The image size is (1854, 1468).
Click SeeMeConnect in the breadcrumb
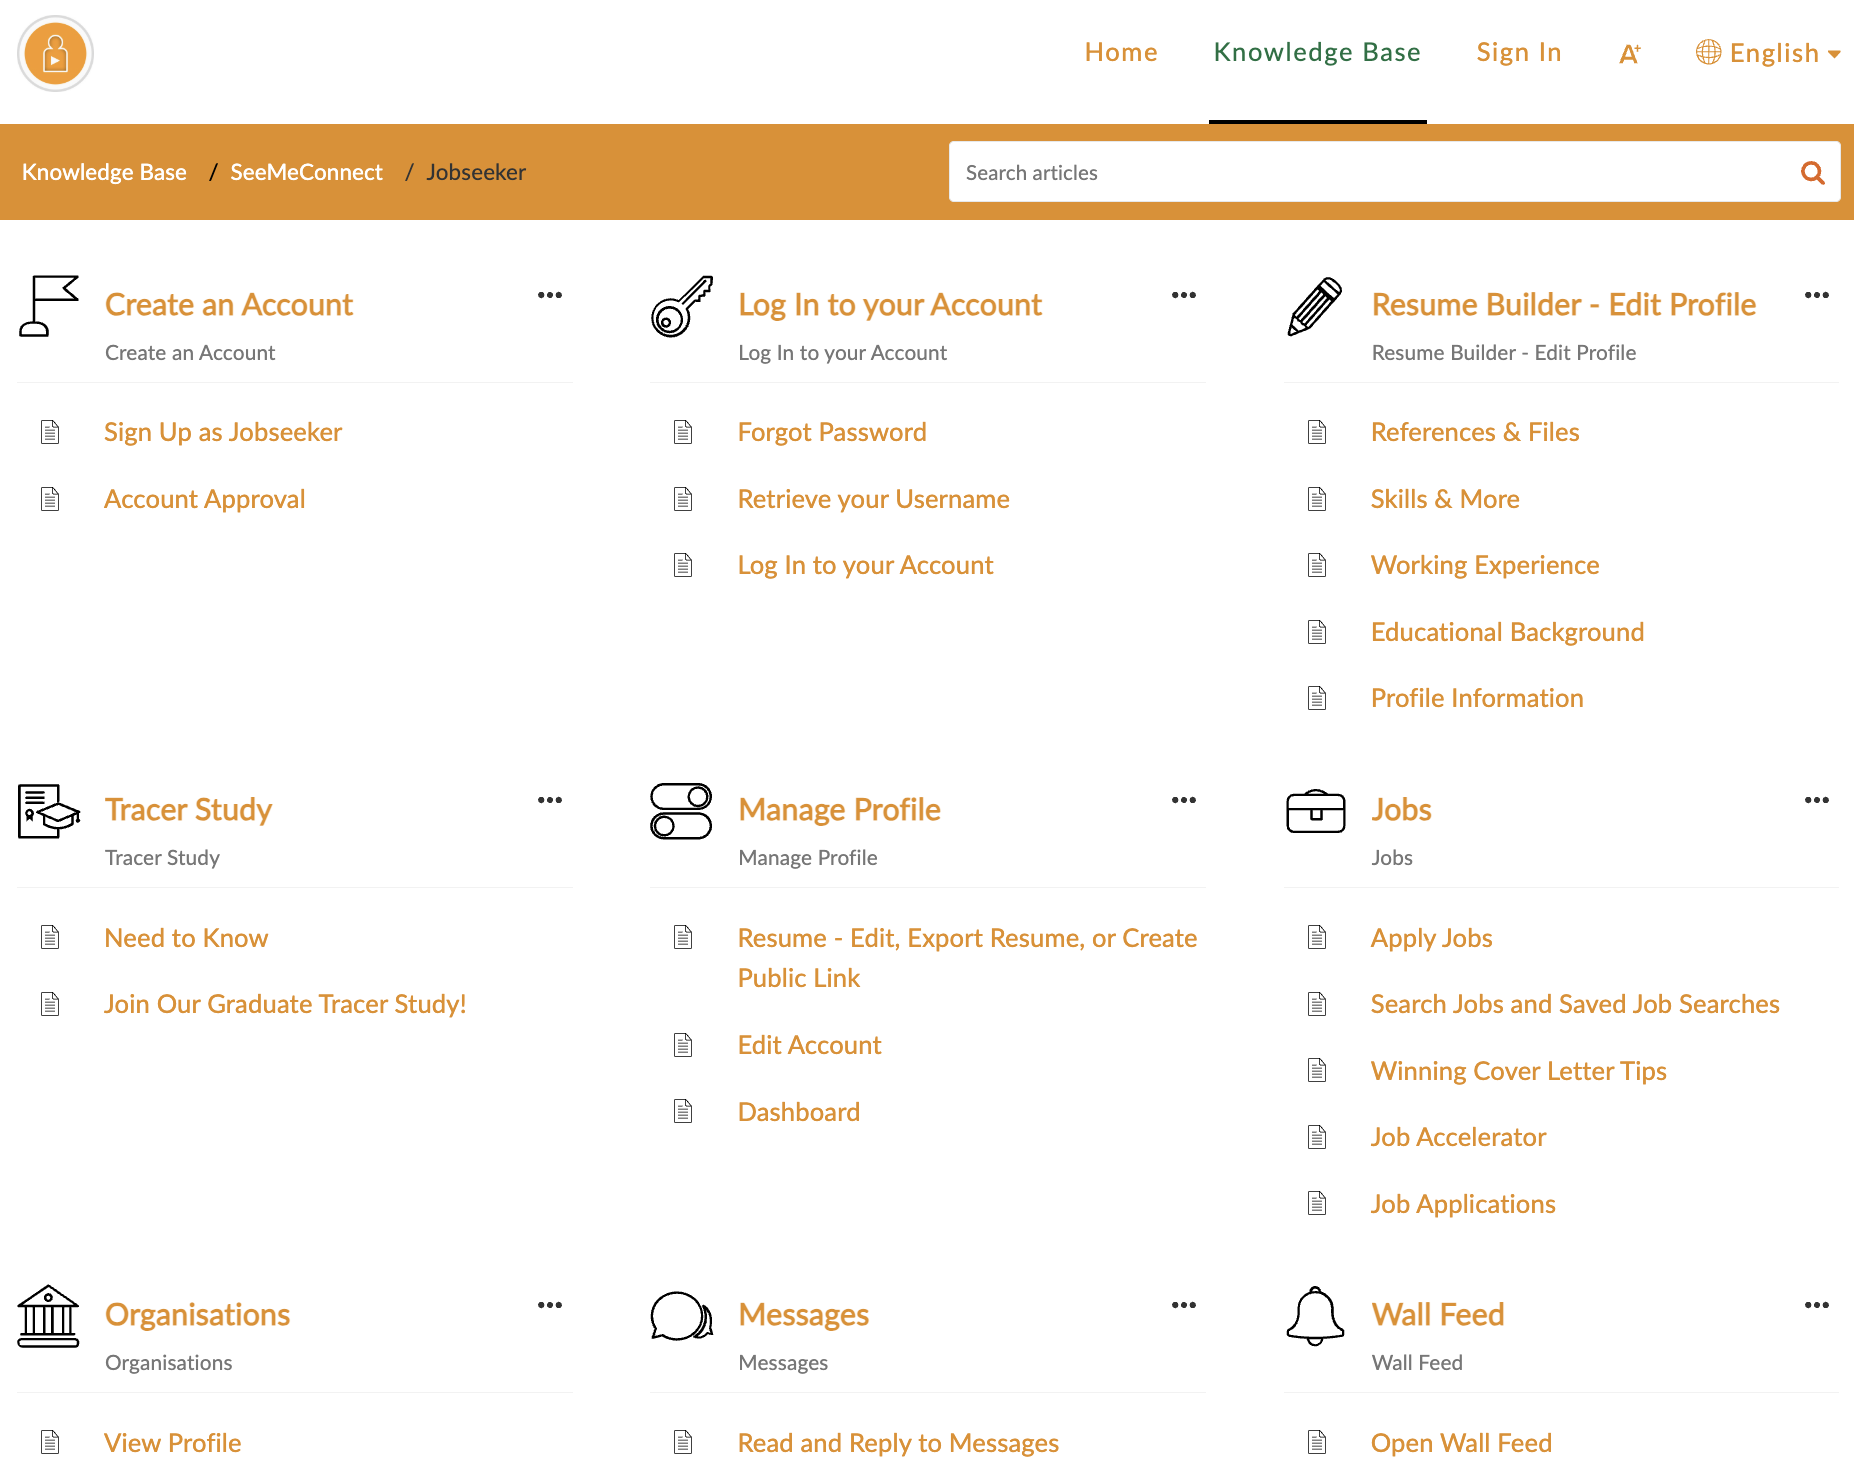[x=306, y=172]
